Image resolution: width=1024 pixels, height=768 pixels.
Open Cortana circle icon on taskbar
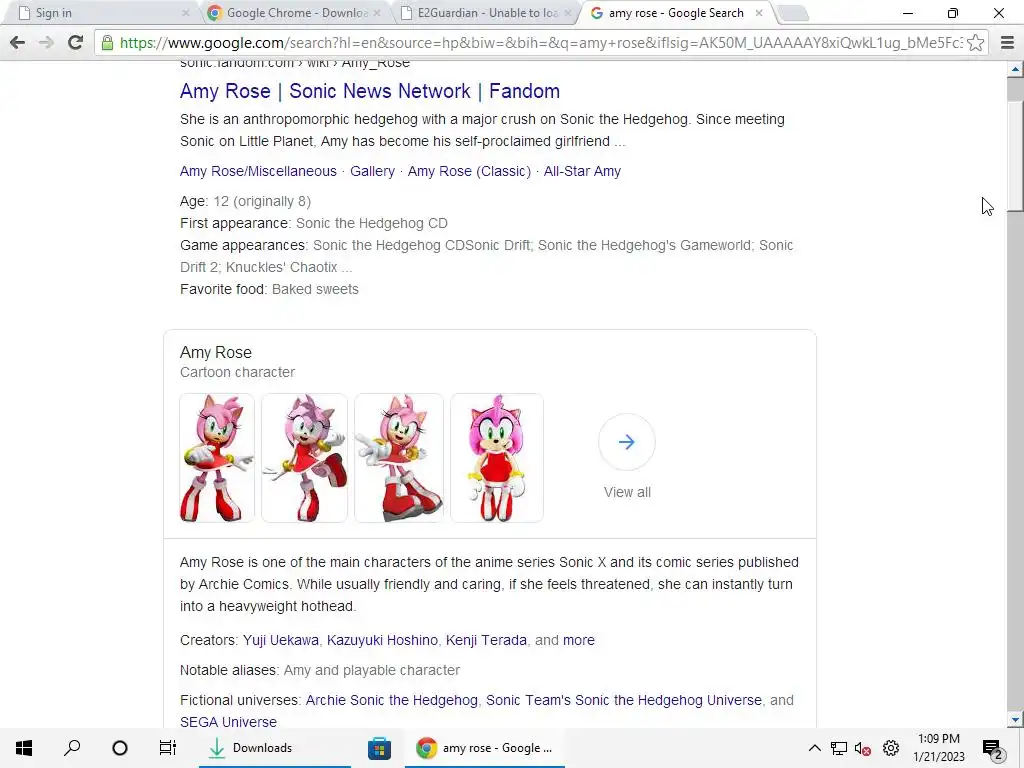pyautogui.click(x=120, y=748)
